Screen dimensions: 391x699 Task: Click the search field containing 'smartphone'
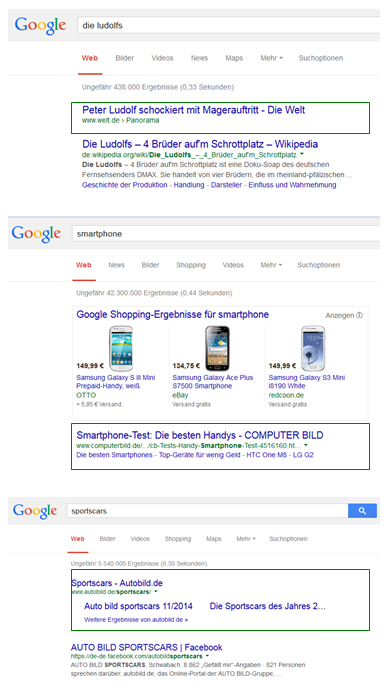pos(226,234)
